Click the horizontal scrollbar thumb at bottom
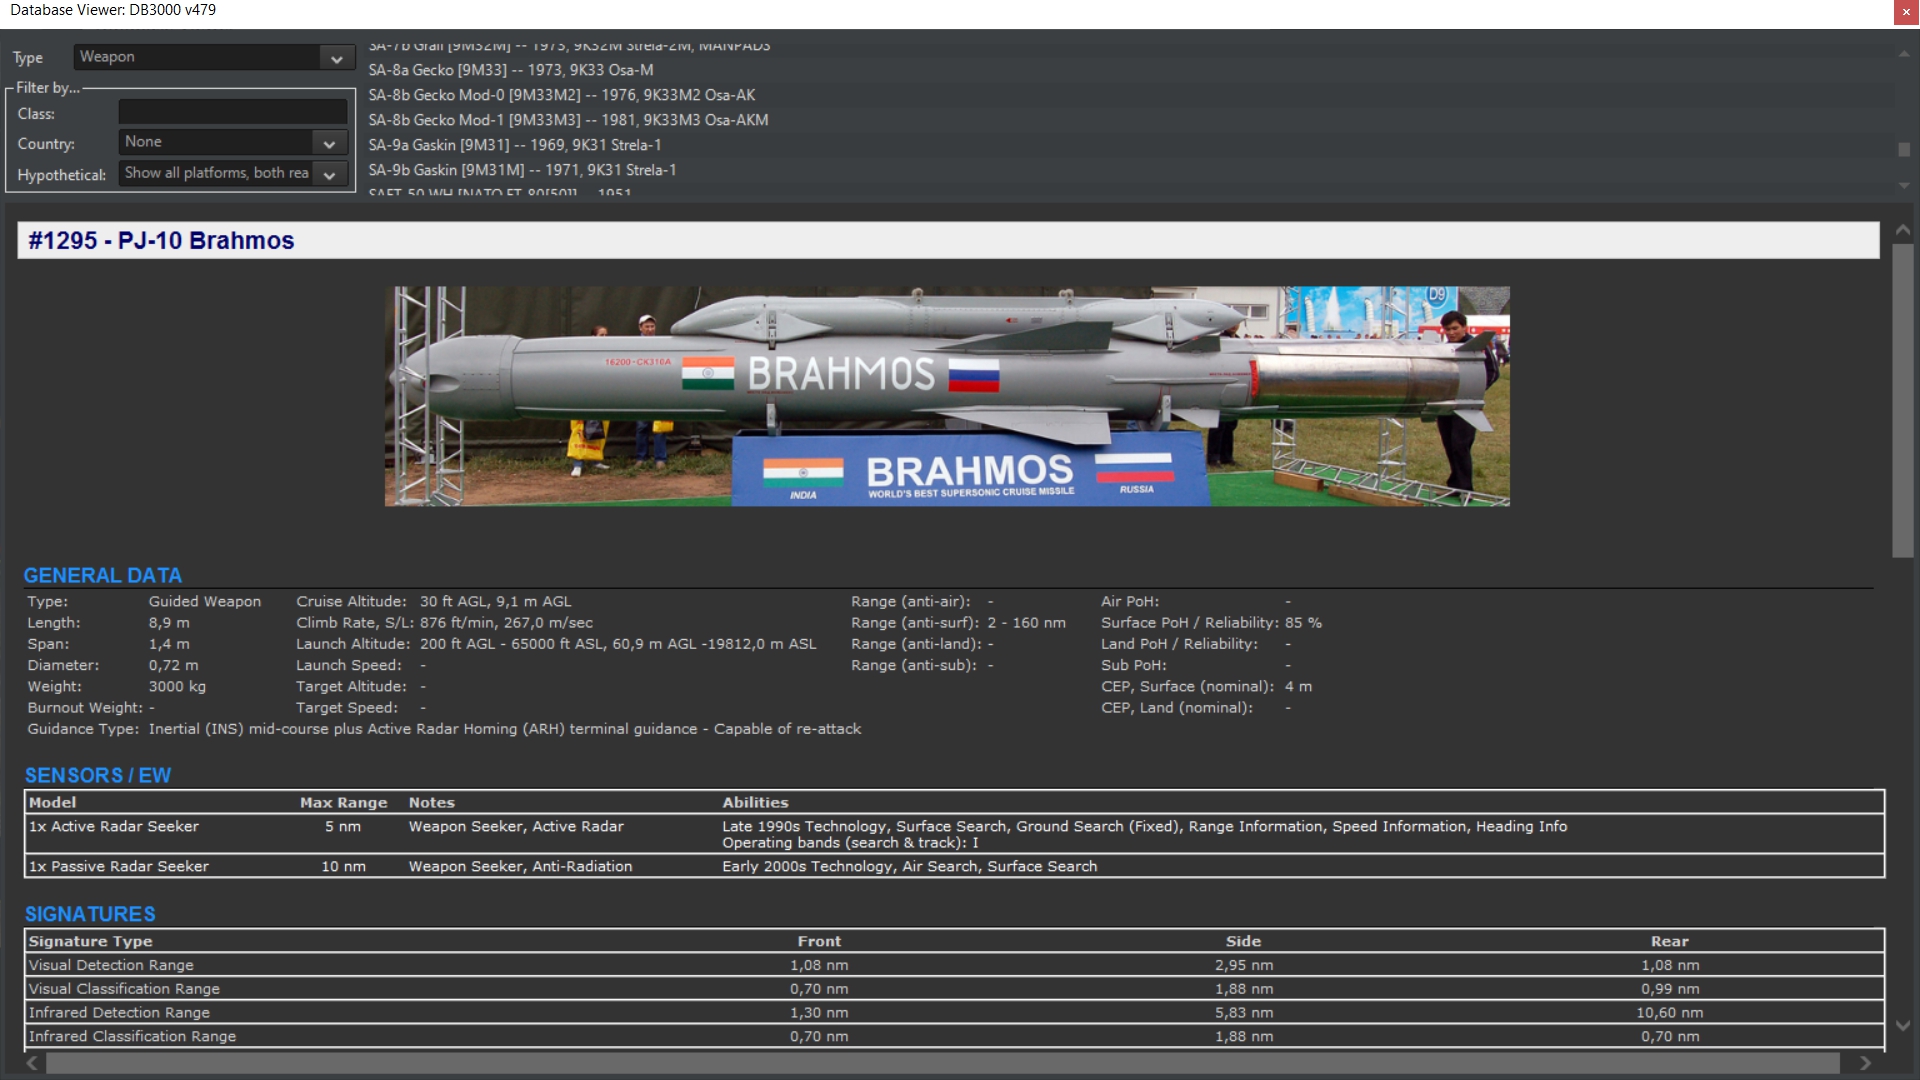This screenshot has width=1920, height=1080. click(x=940, y=1063)
